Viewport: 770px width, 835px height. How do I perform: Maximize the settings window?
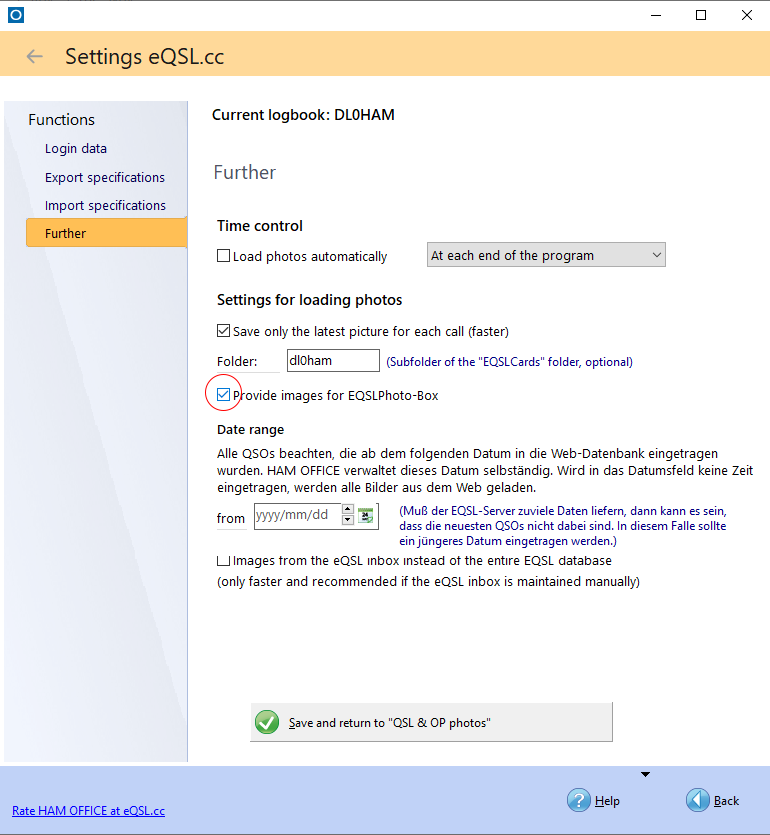coord(701,15)
